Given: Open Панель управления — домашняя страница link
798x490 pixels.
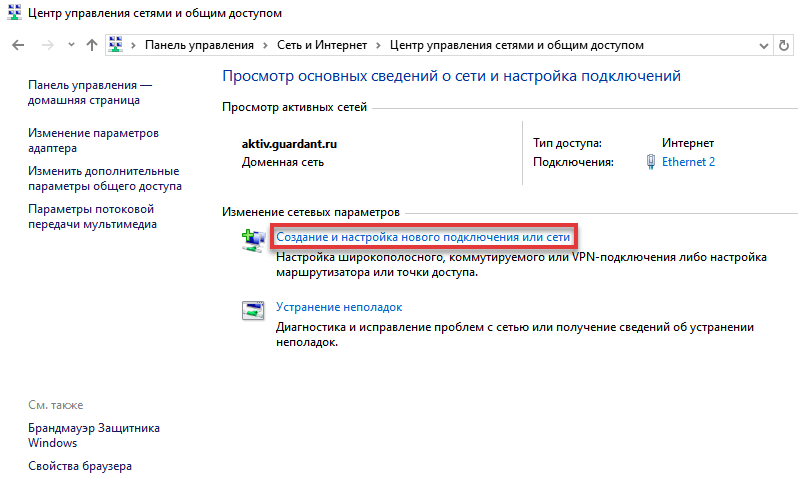Looking at the screenshot, I should (x=90, y=93).
